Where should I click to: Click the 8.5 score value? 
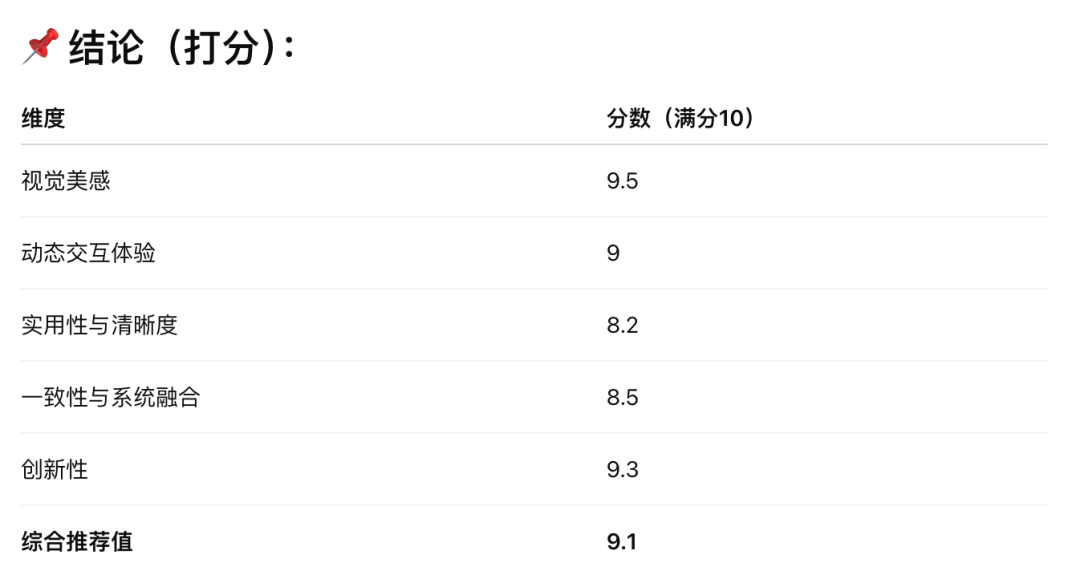[x=622, y=398]
